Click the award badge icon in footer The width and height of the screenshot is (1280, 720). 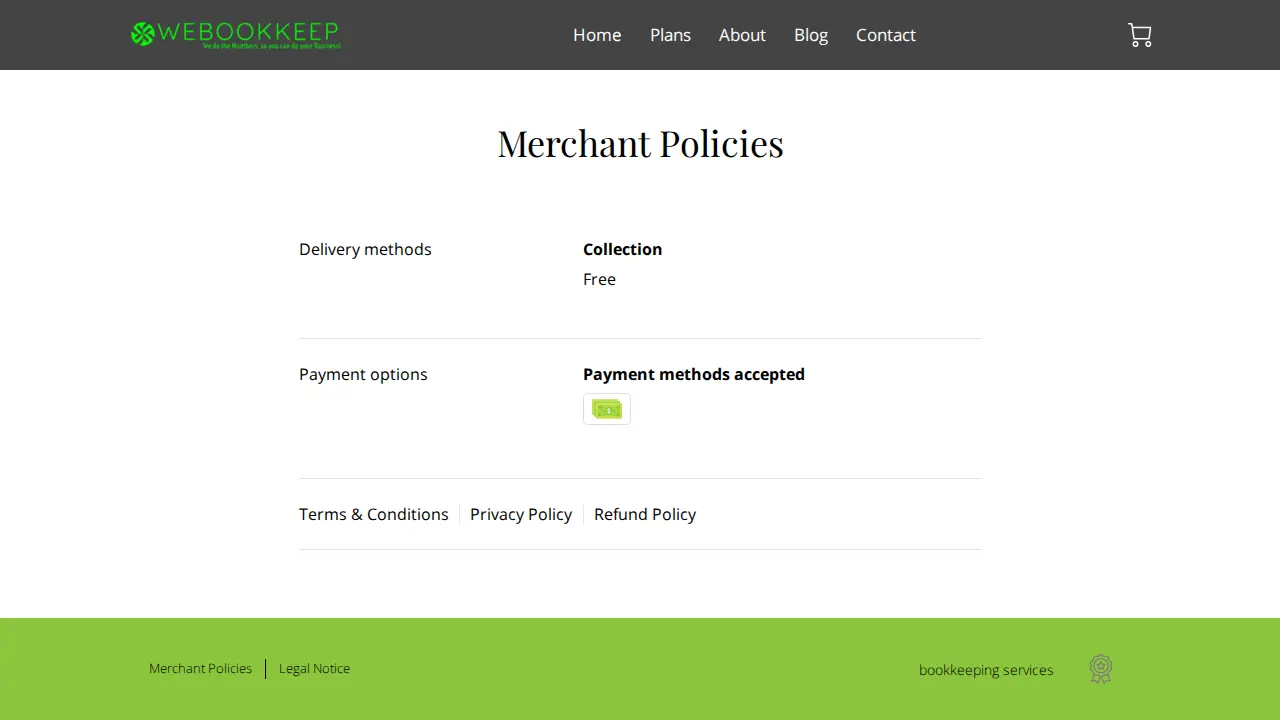[x=1101, y=669]
